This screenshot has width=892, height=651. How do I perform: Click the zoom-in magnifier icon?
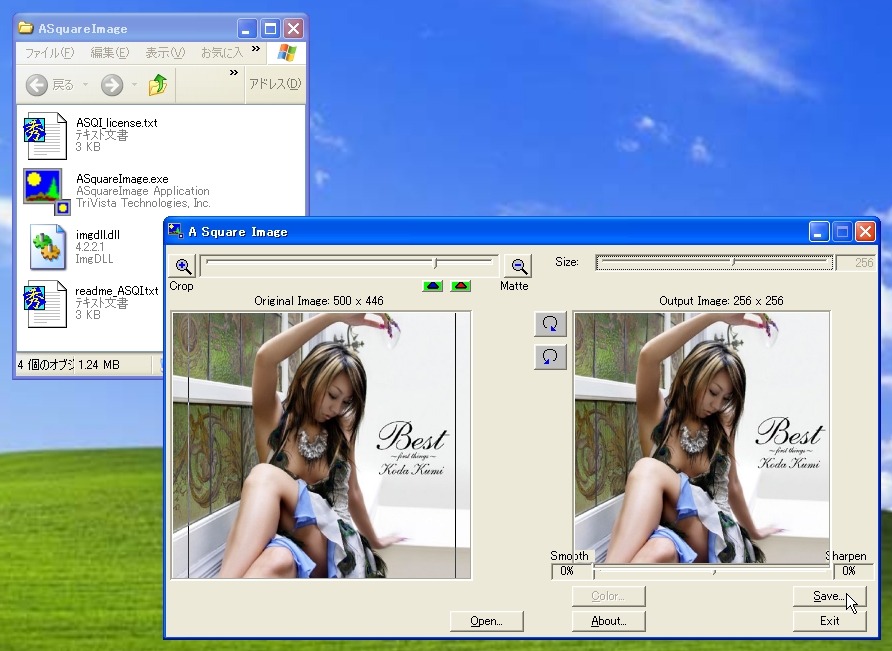pos(183,266)
